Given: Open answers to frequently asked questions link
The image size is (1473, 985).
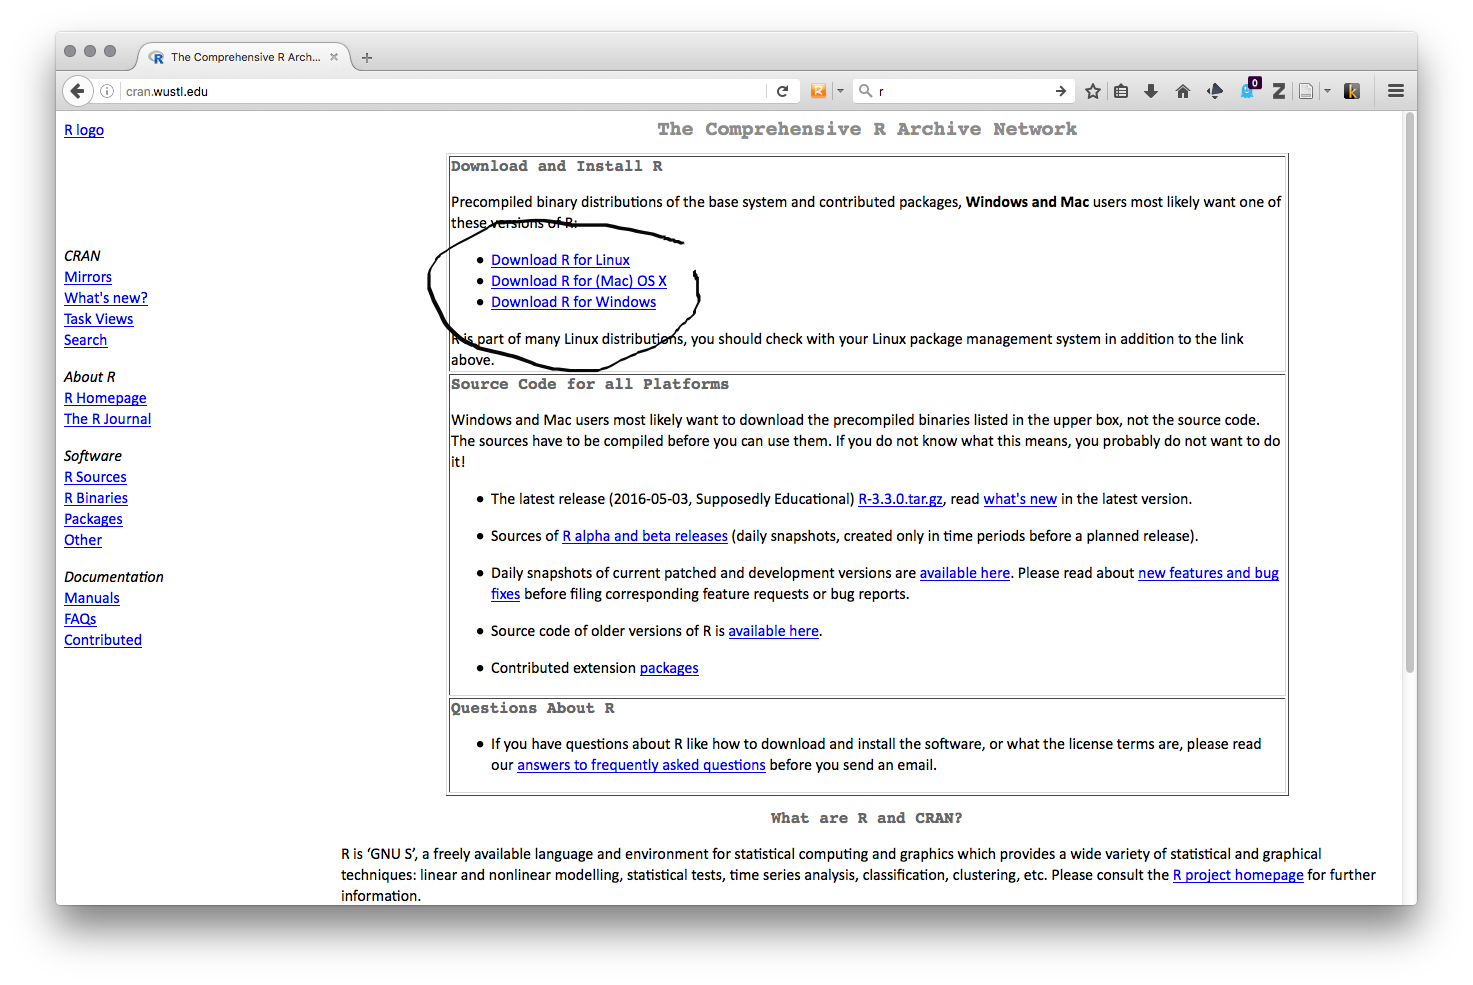Looking at the screenshot, I should tap(641, 765).
